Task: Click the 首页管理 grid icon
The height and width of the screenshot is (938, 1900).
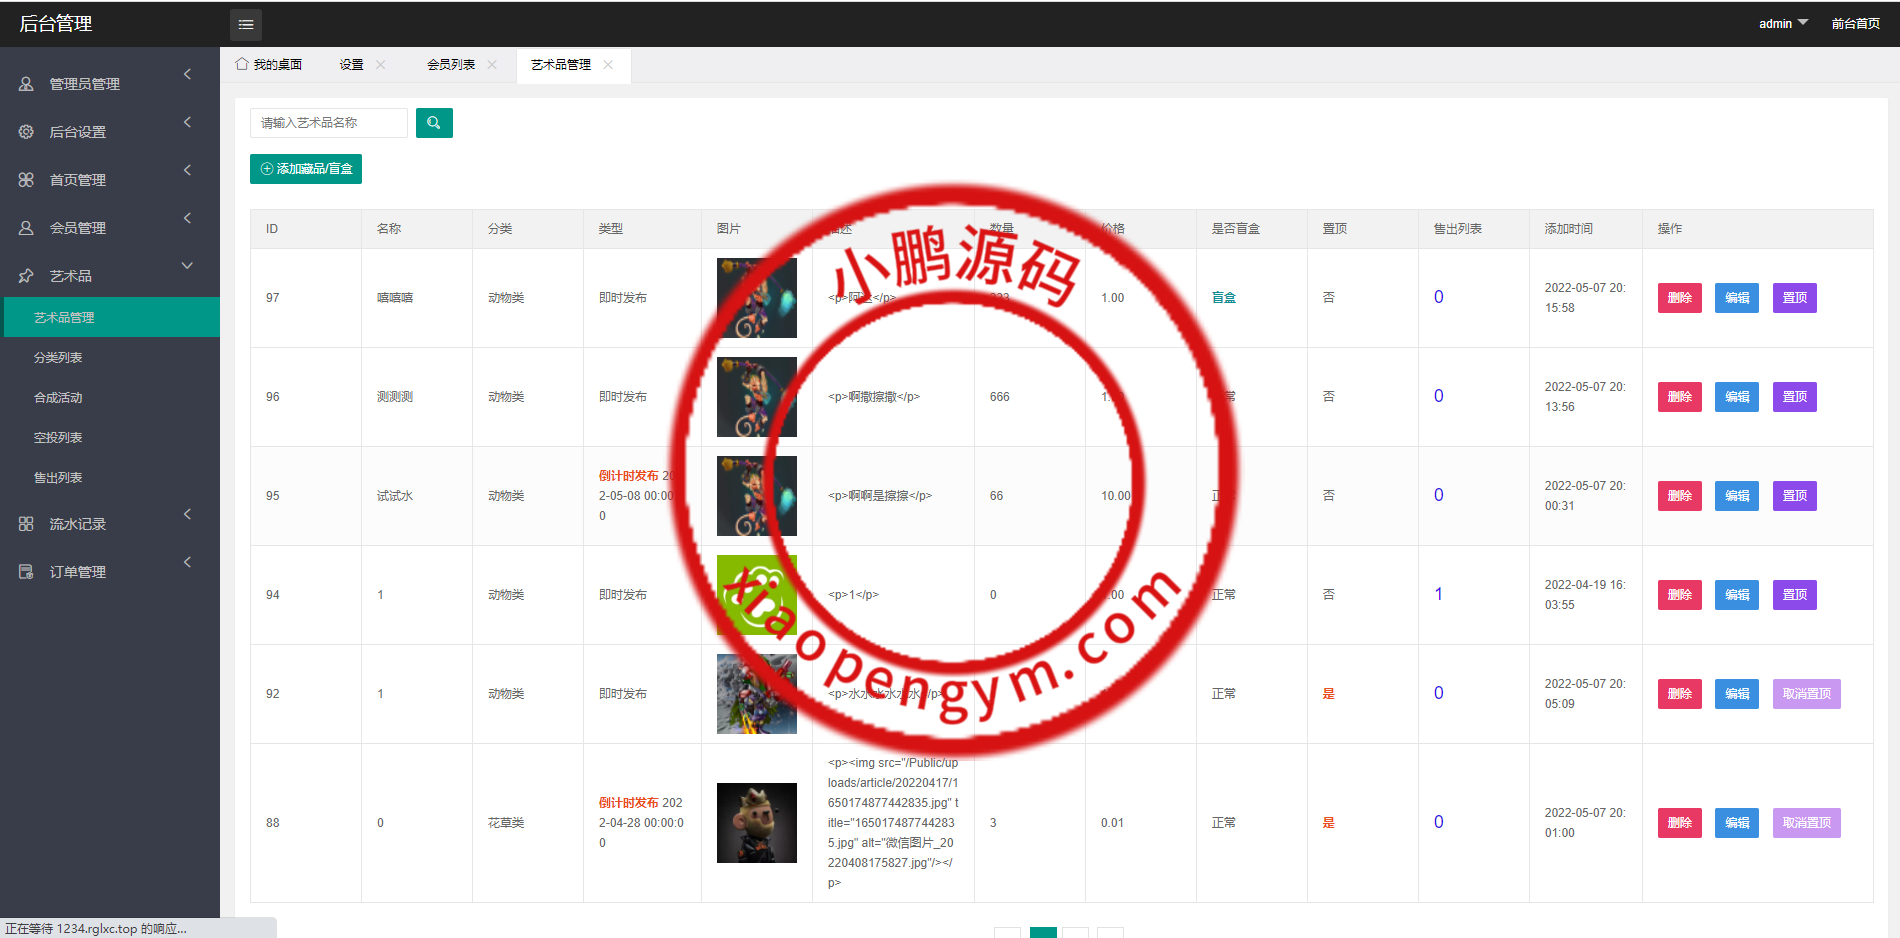Action: (26, 180)
